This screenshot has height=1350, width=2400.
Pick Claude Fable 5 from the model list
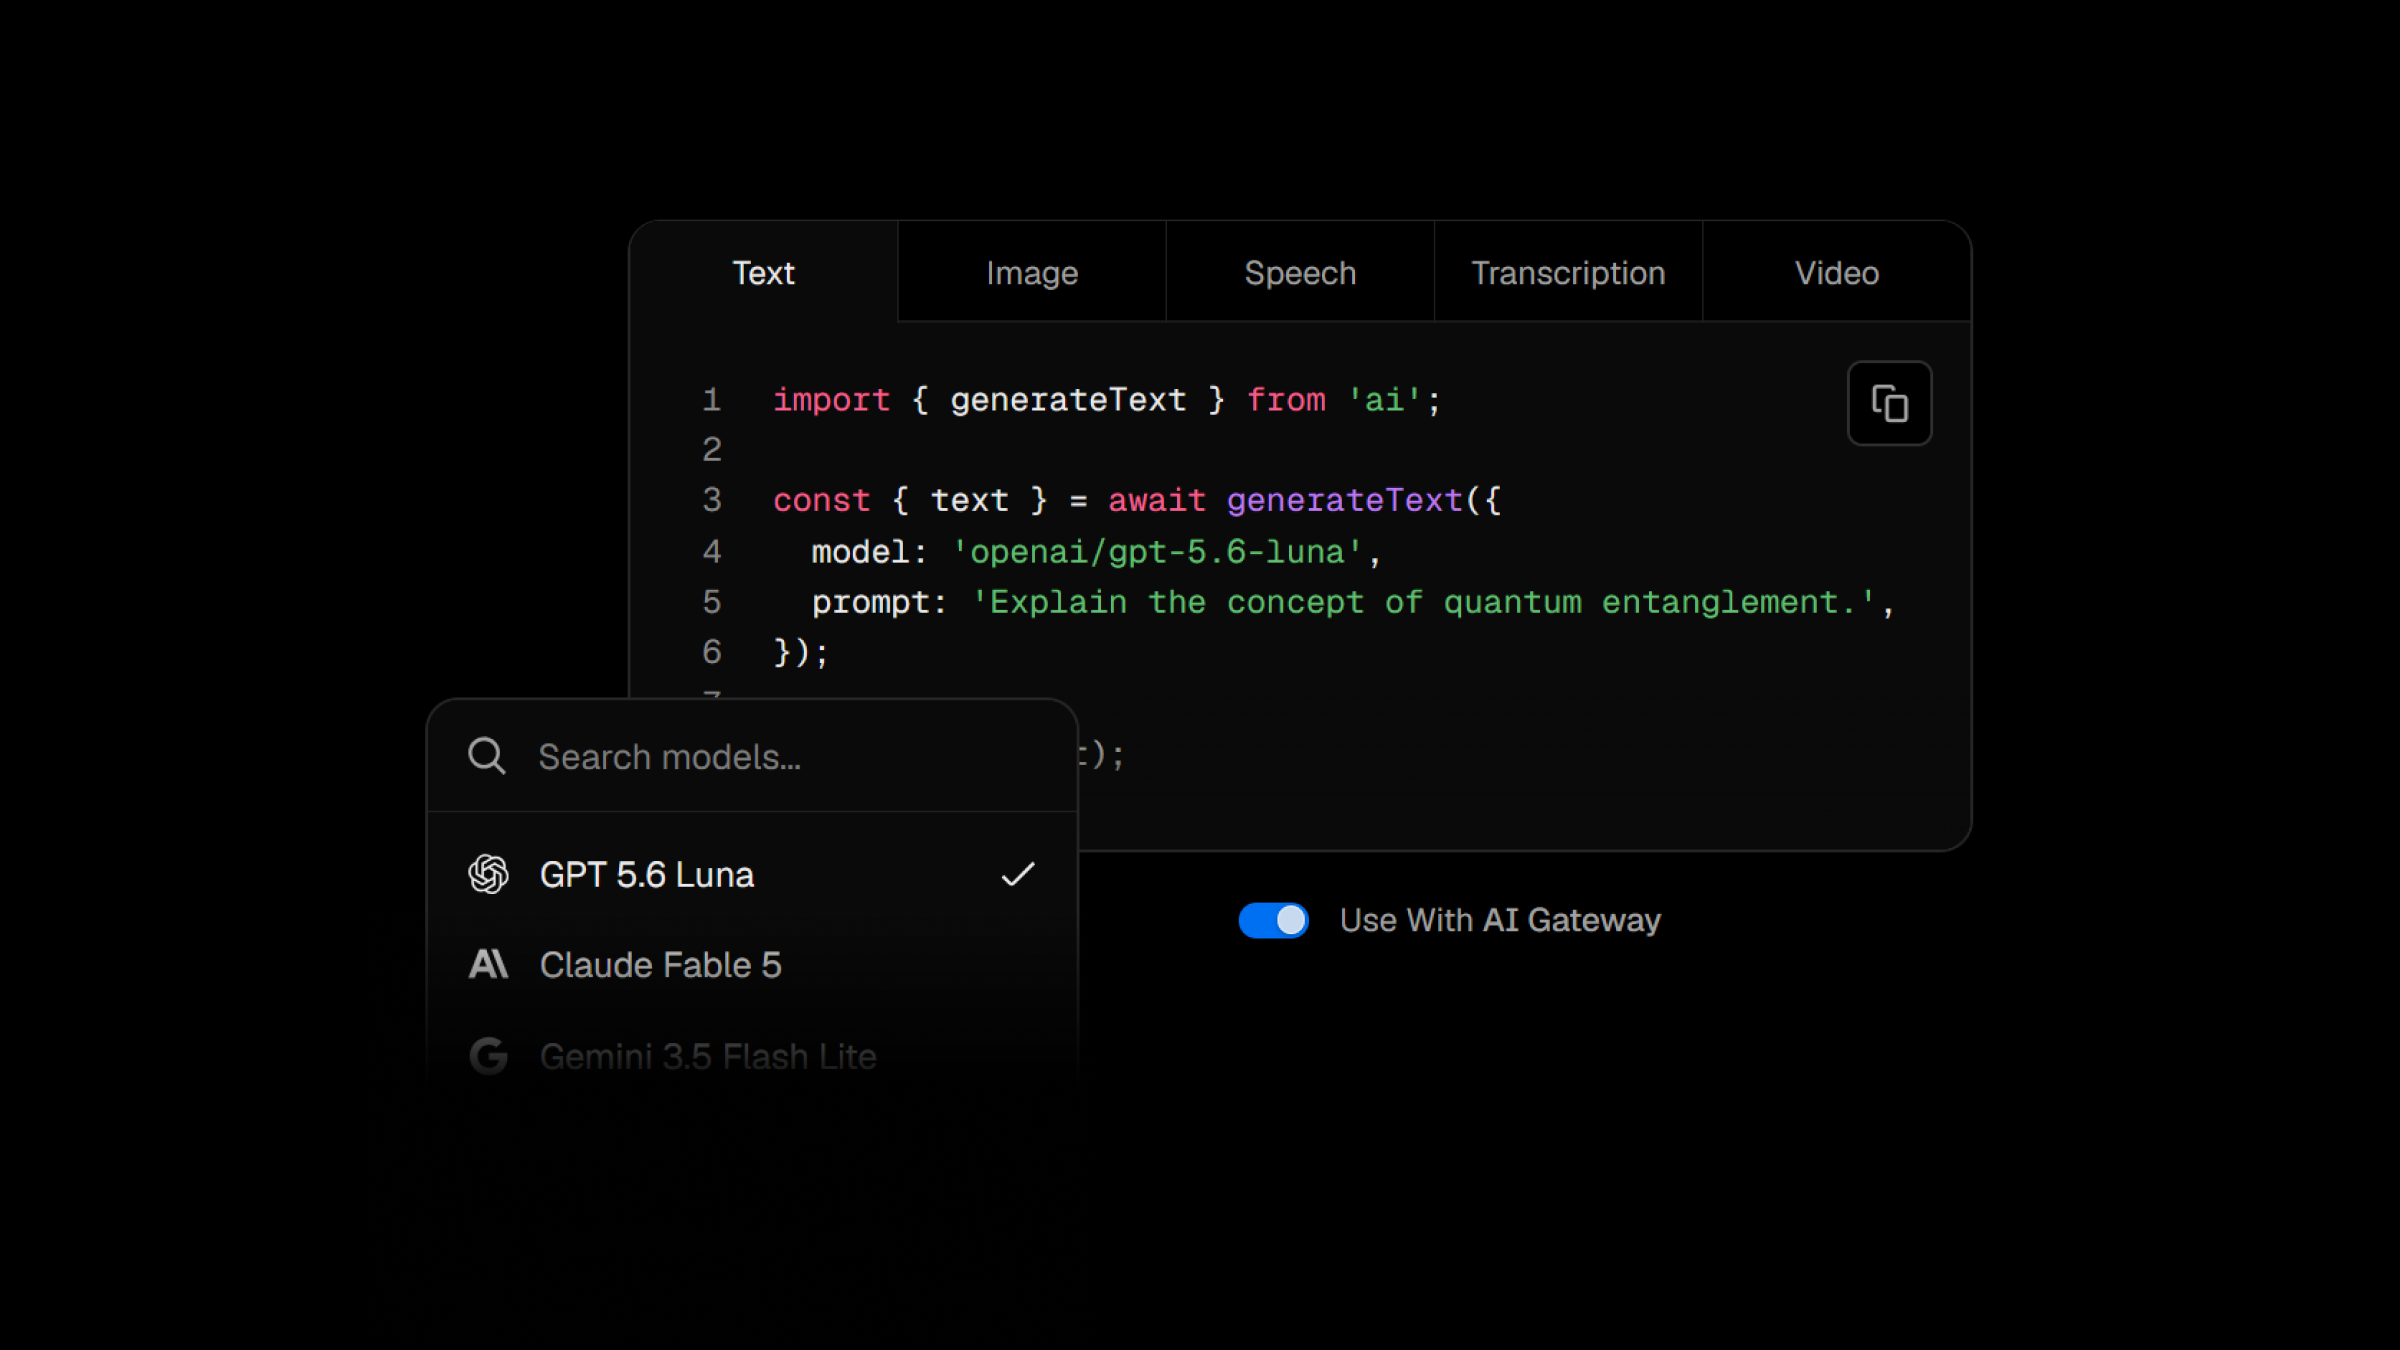click(x=752, y=964)
